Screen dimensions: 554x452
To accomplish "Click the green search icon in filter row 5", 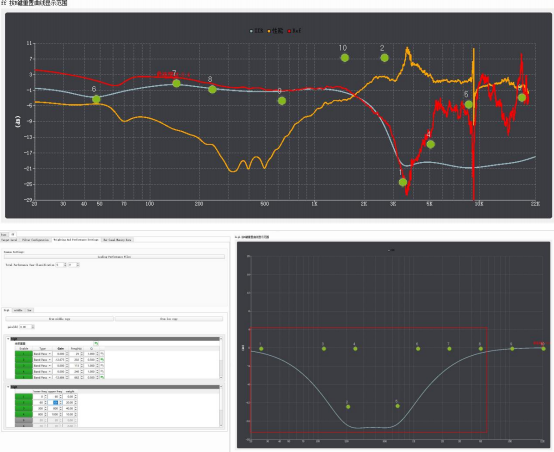I will [102, 377].
